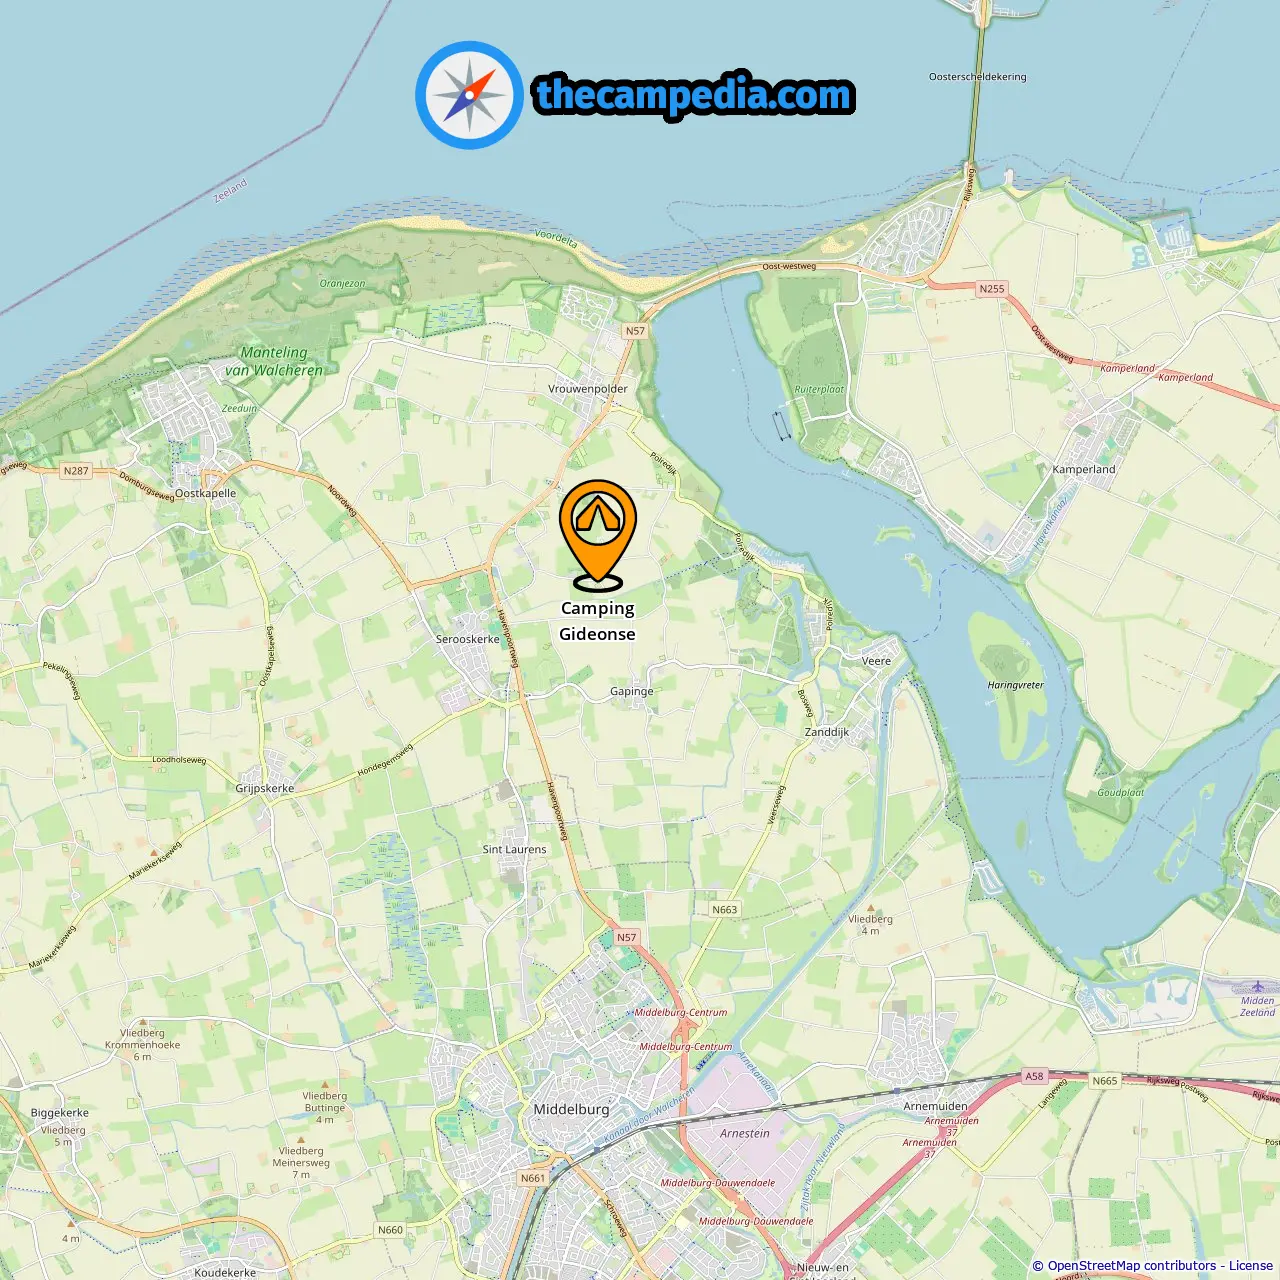Click the N287 road shield
The height and width of the screenshot is (1280, 1280).
click(x=76, y=471)
